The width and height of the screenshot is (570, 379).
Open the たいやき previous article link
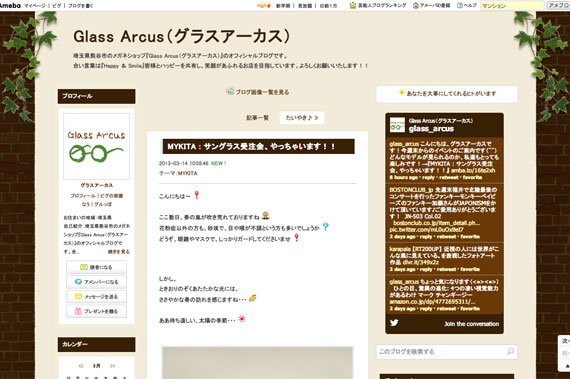click(302, 118)
